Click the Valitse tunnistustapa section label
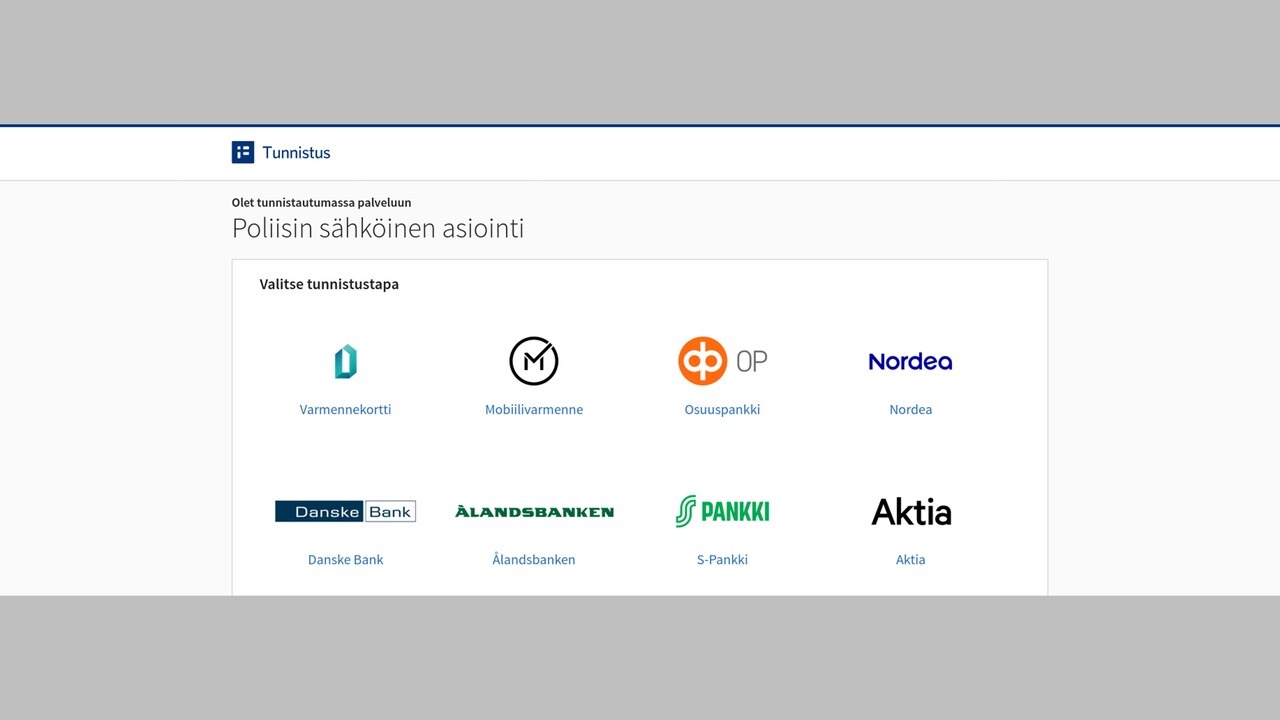 point(329,284)
